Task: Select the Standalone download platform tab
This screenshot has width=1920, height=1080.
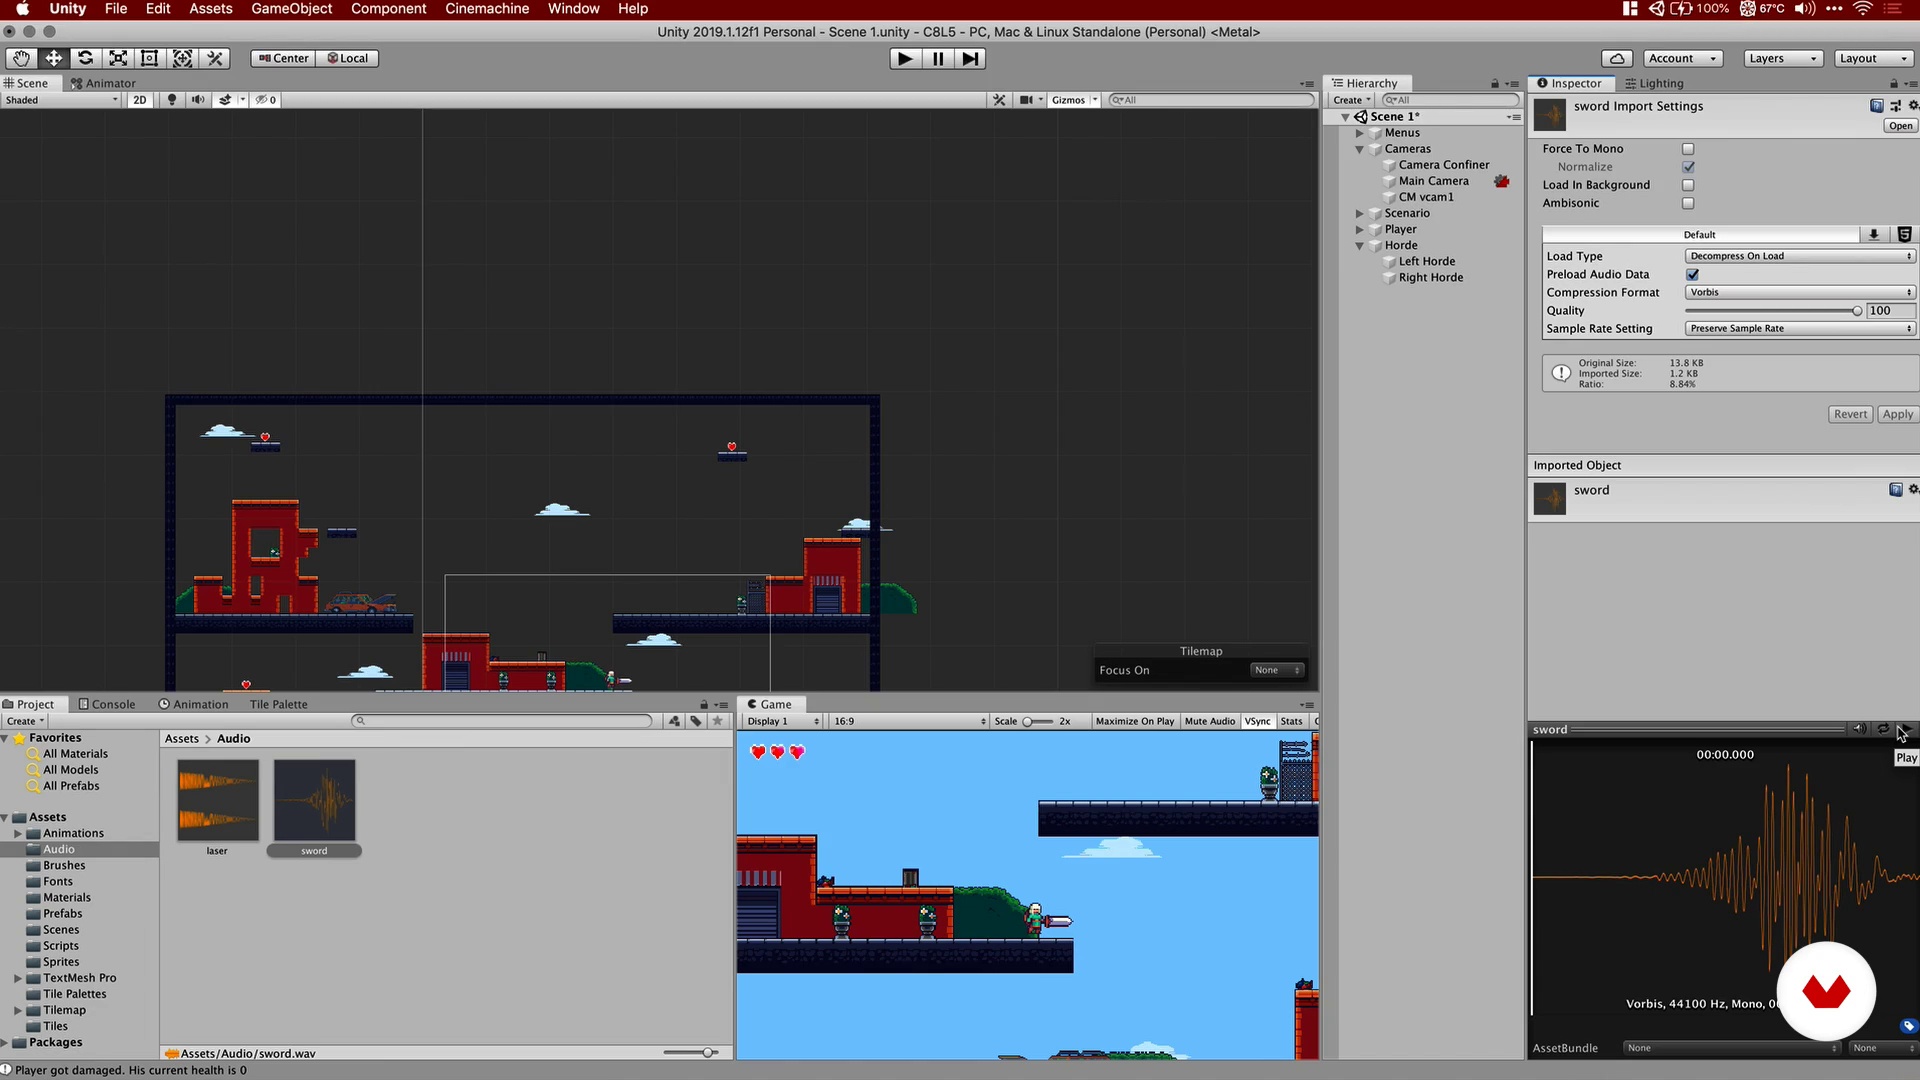Action: pyautogui.click(x=1874, y=234)
